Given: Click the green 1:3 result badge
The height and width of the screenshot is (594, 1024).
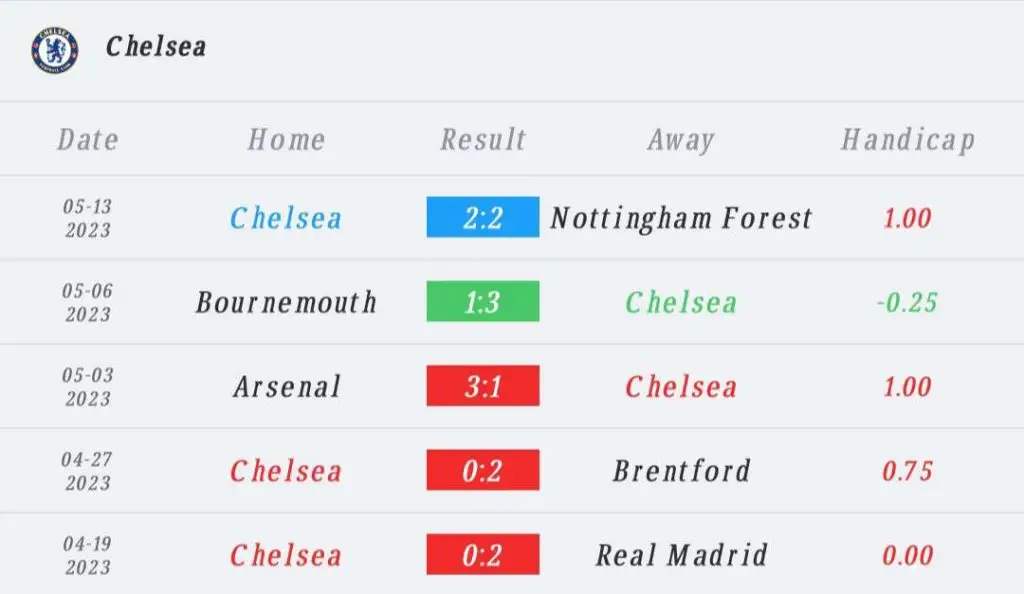Looking at the screenshot, I should (483, 302).
